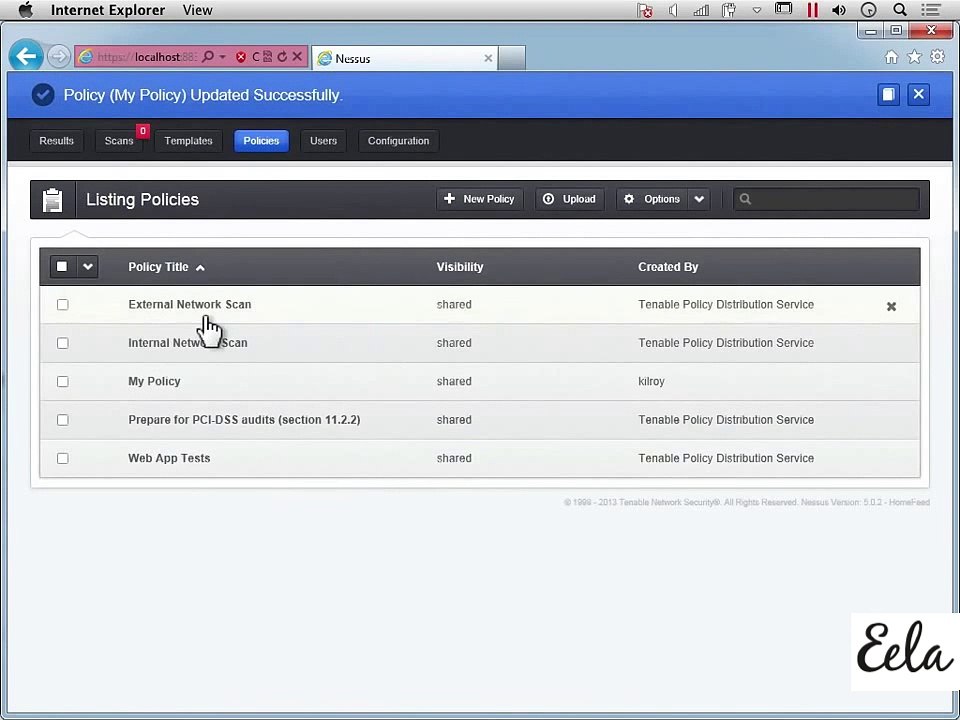Image resolution: width=960 pixels, height=720 pixels.
Task: Click the flag with red X menu bar icon
Action: [x=644, y=10]
